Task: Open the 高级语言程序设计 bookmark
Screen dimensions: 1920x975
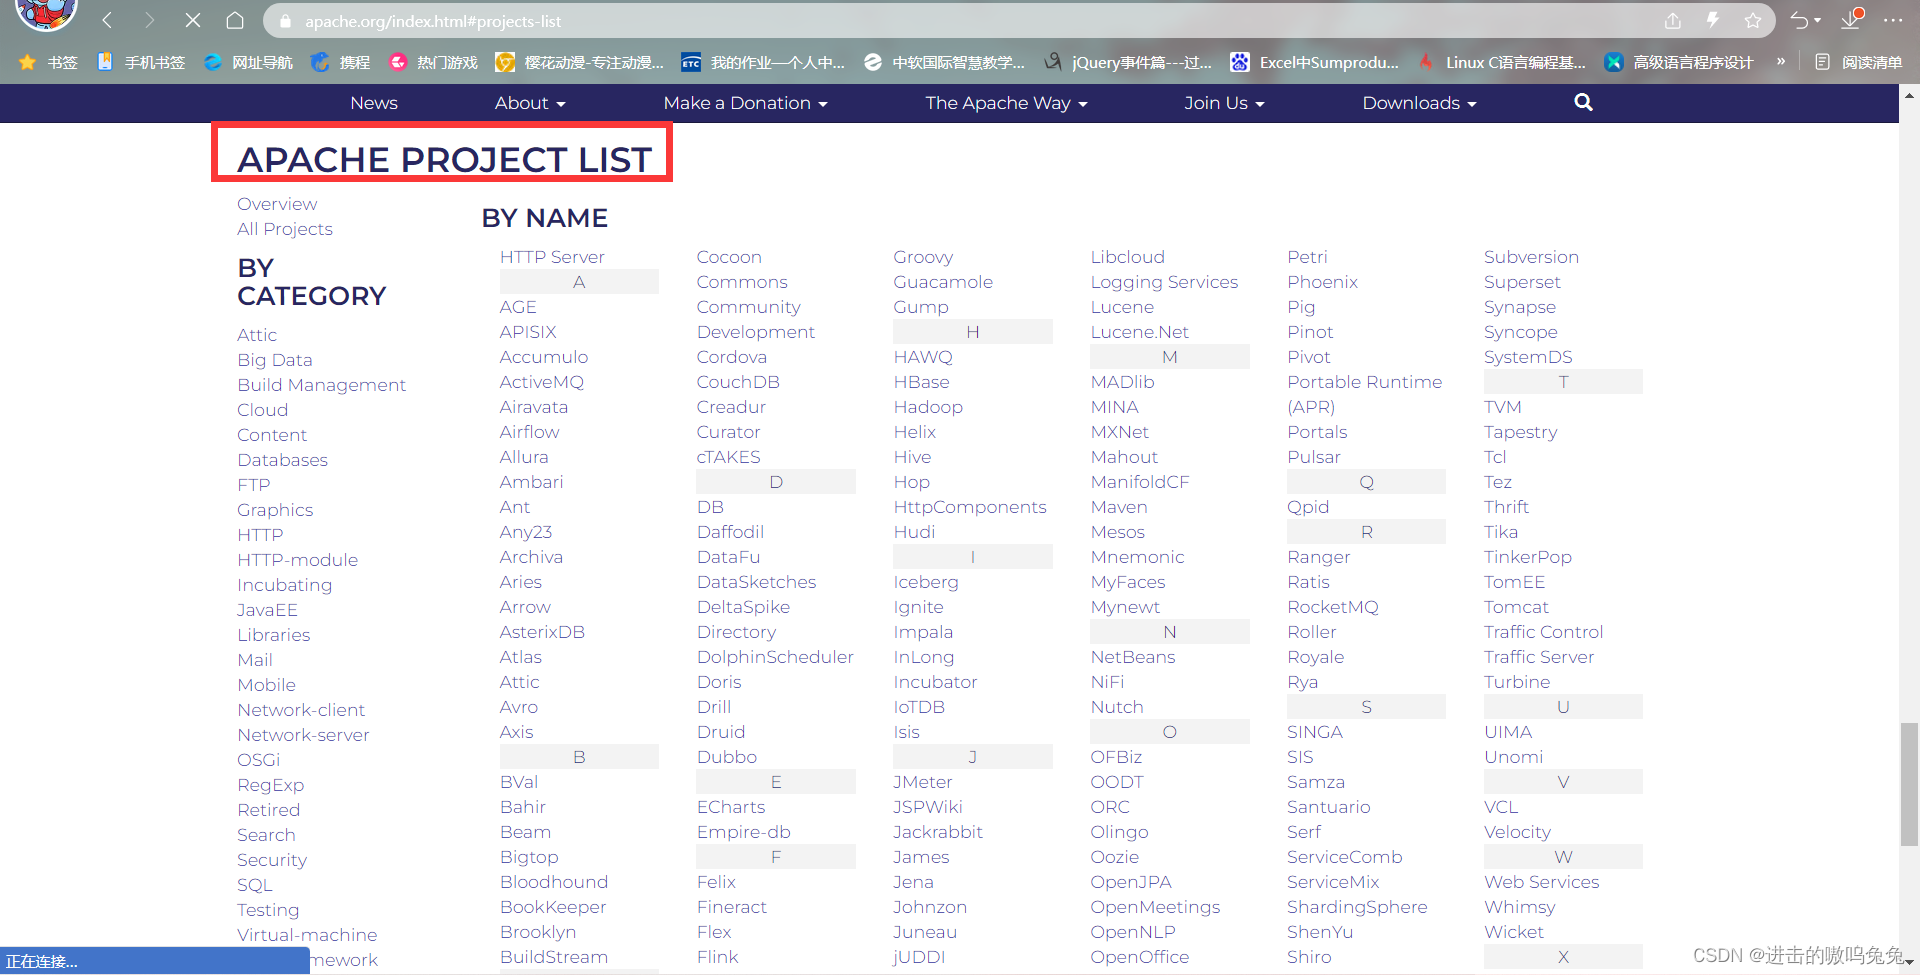Action: tap(1679, 62)
